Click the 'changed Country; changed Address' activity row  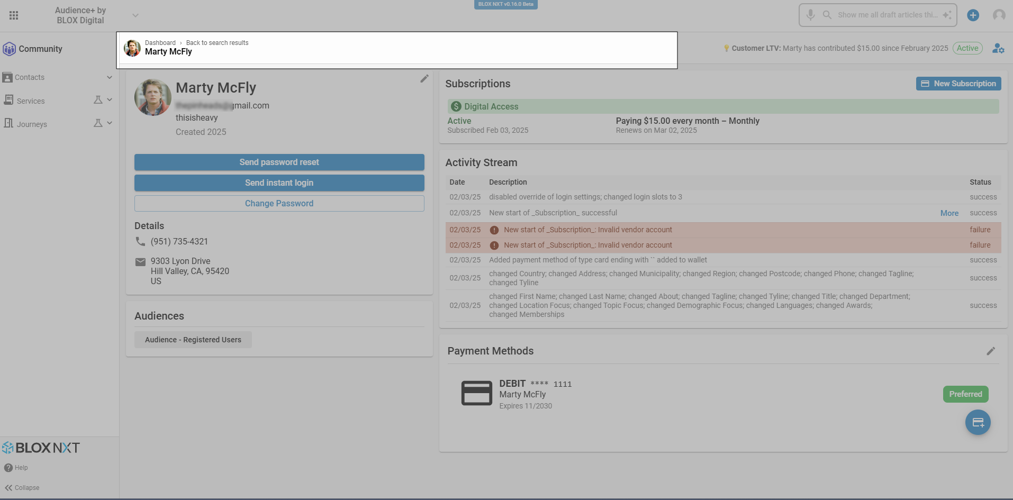[723, 278]
